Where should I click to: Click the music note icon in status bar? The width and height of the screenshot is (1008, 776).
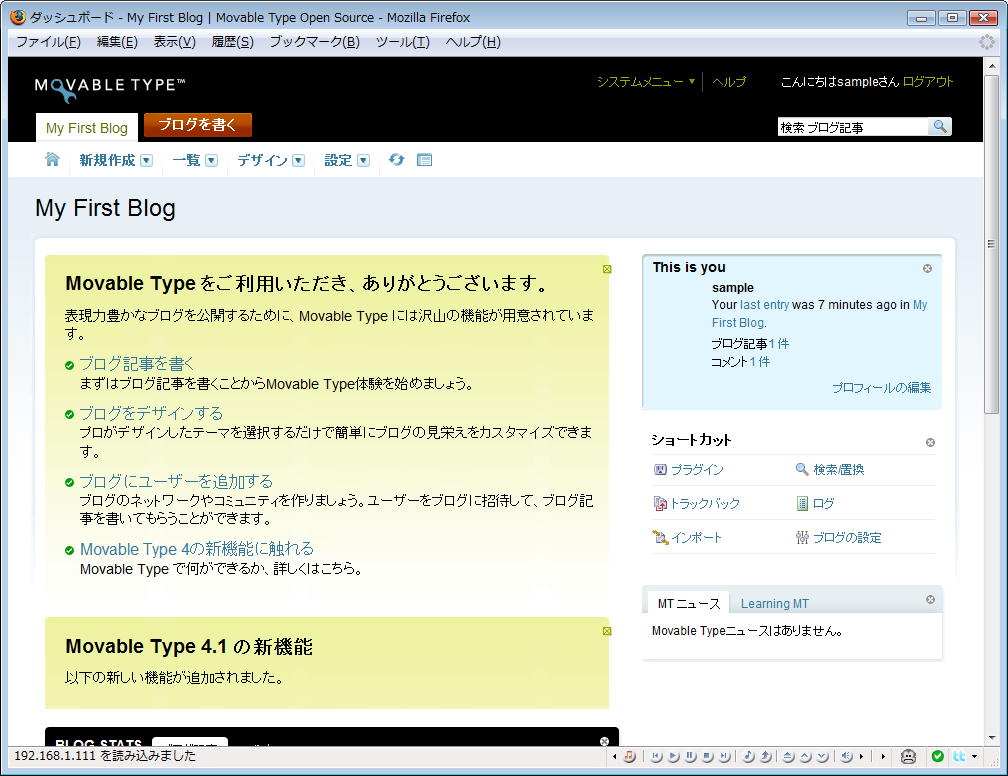(x=748, y=756)
